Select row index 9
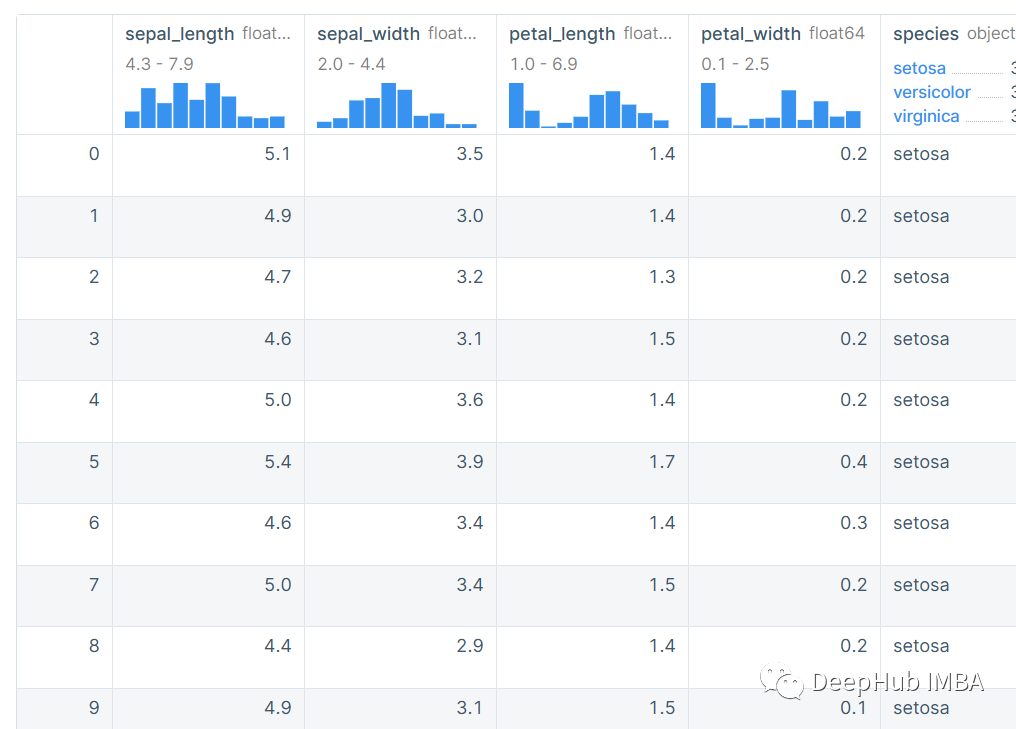The height and width of the screenshot is (729, 1016). [x=94, y=708]
